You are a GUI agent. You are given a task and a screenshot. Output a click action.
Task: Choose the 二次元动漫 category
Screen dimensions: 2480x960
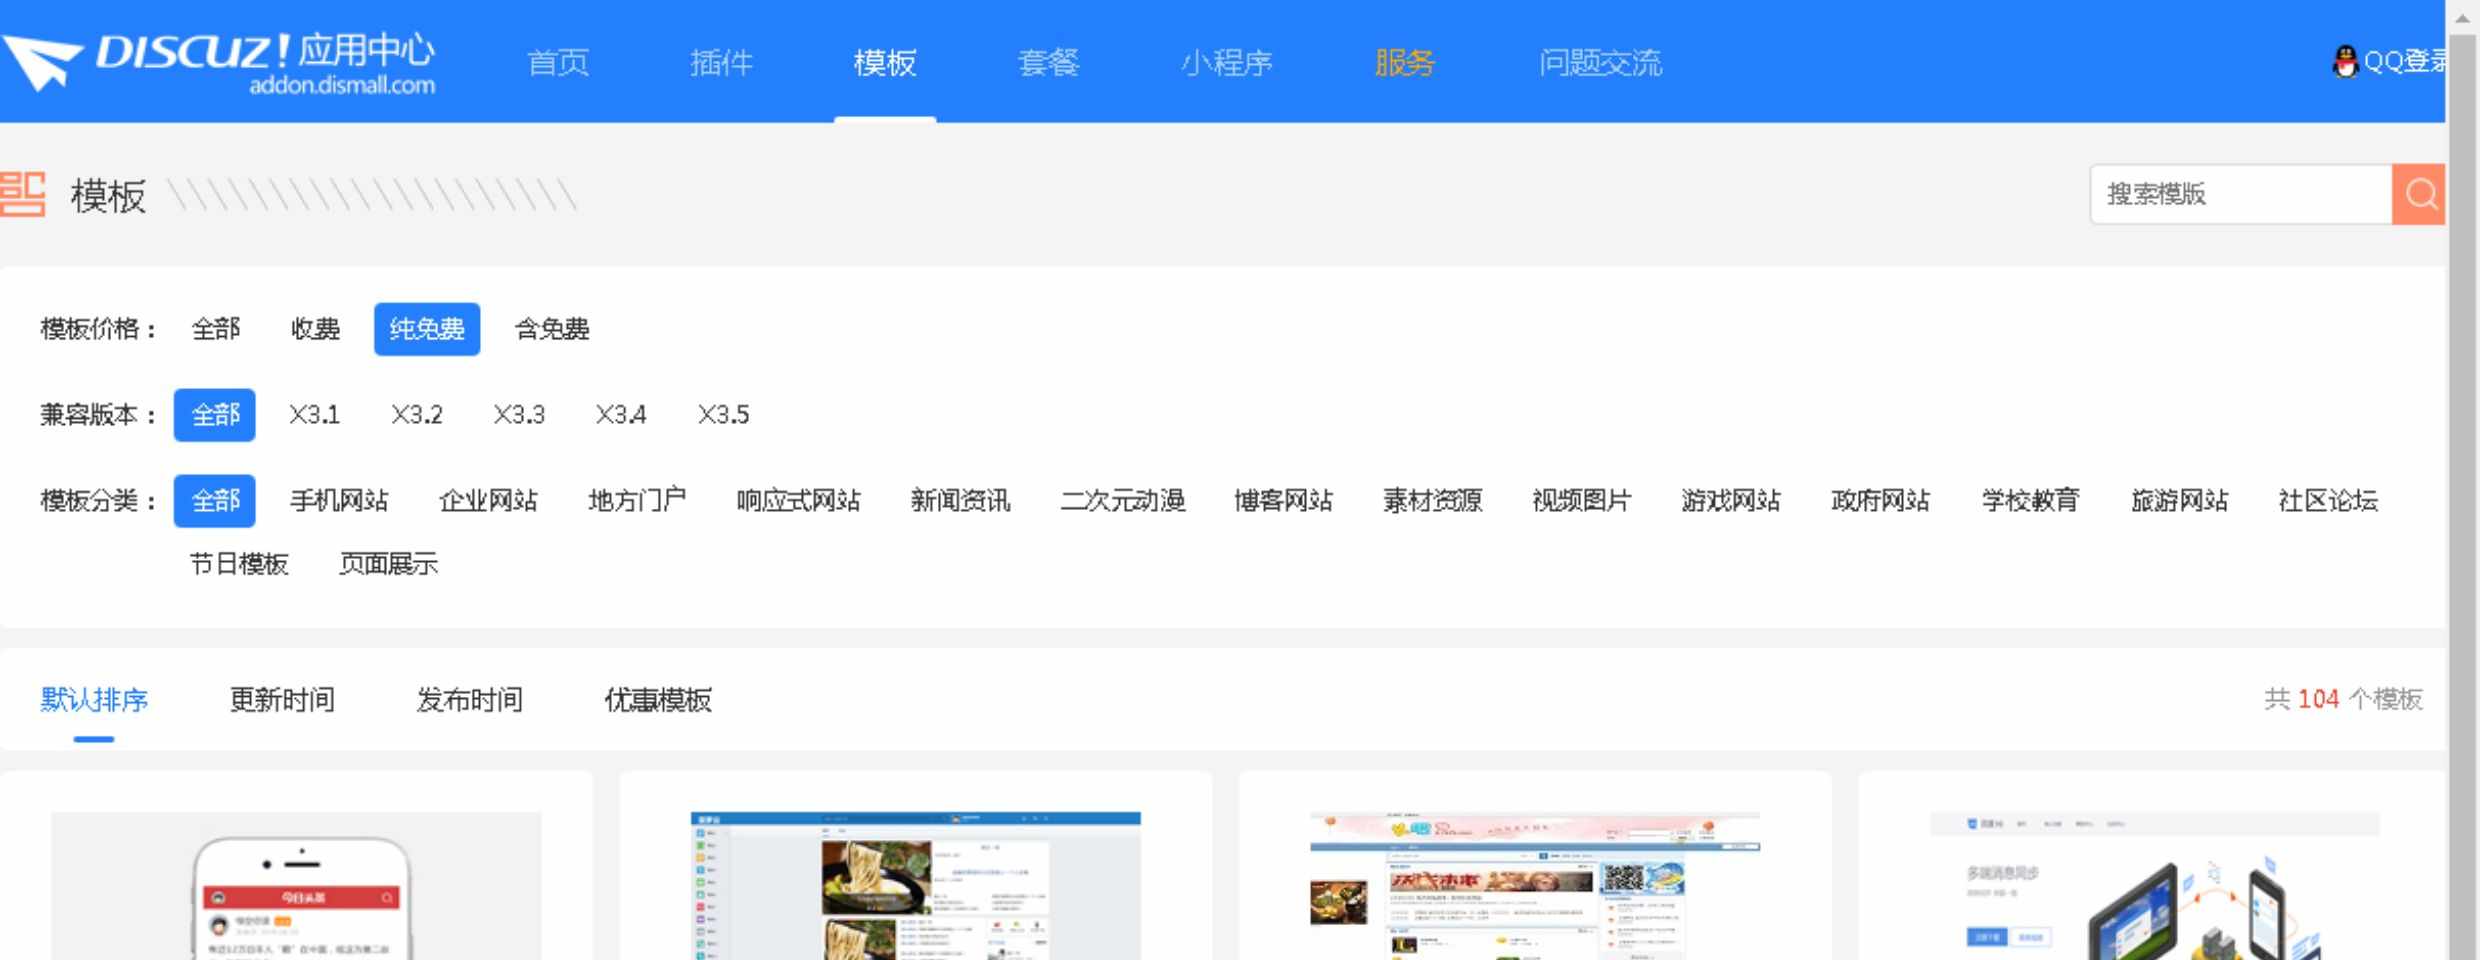[1122, 501]
